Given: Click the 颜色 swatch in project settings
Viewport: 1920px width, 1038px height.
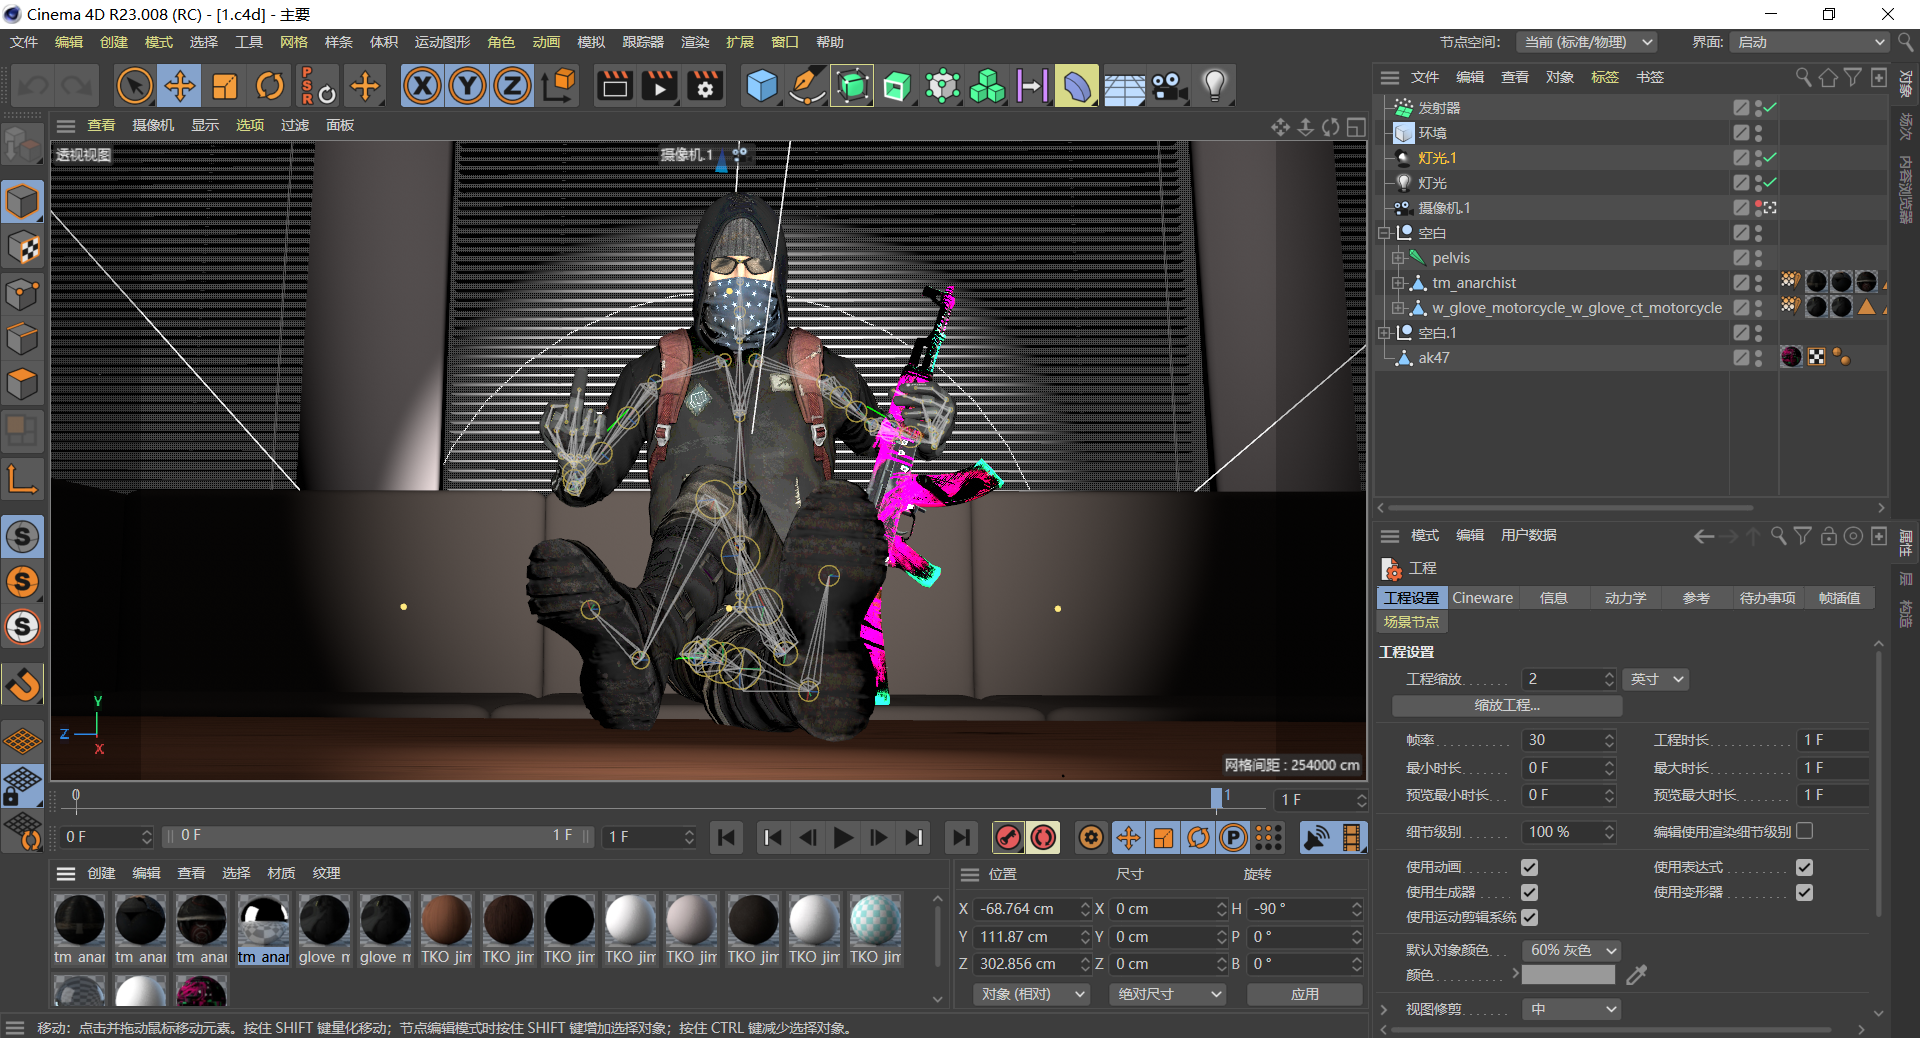Looking at the screenshot, I should coord(1567,975).
